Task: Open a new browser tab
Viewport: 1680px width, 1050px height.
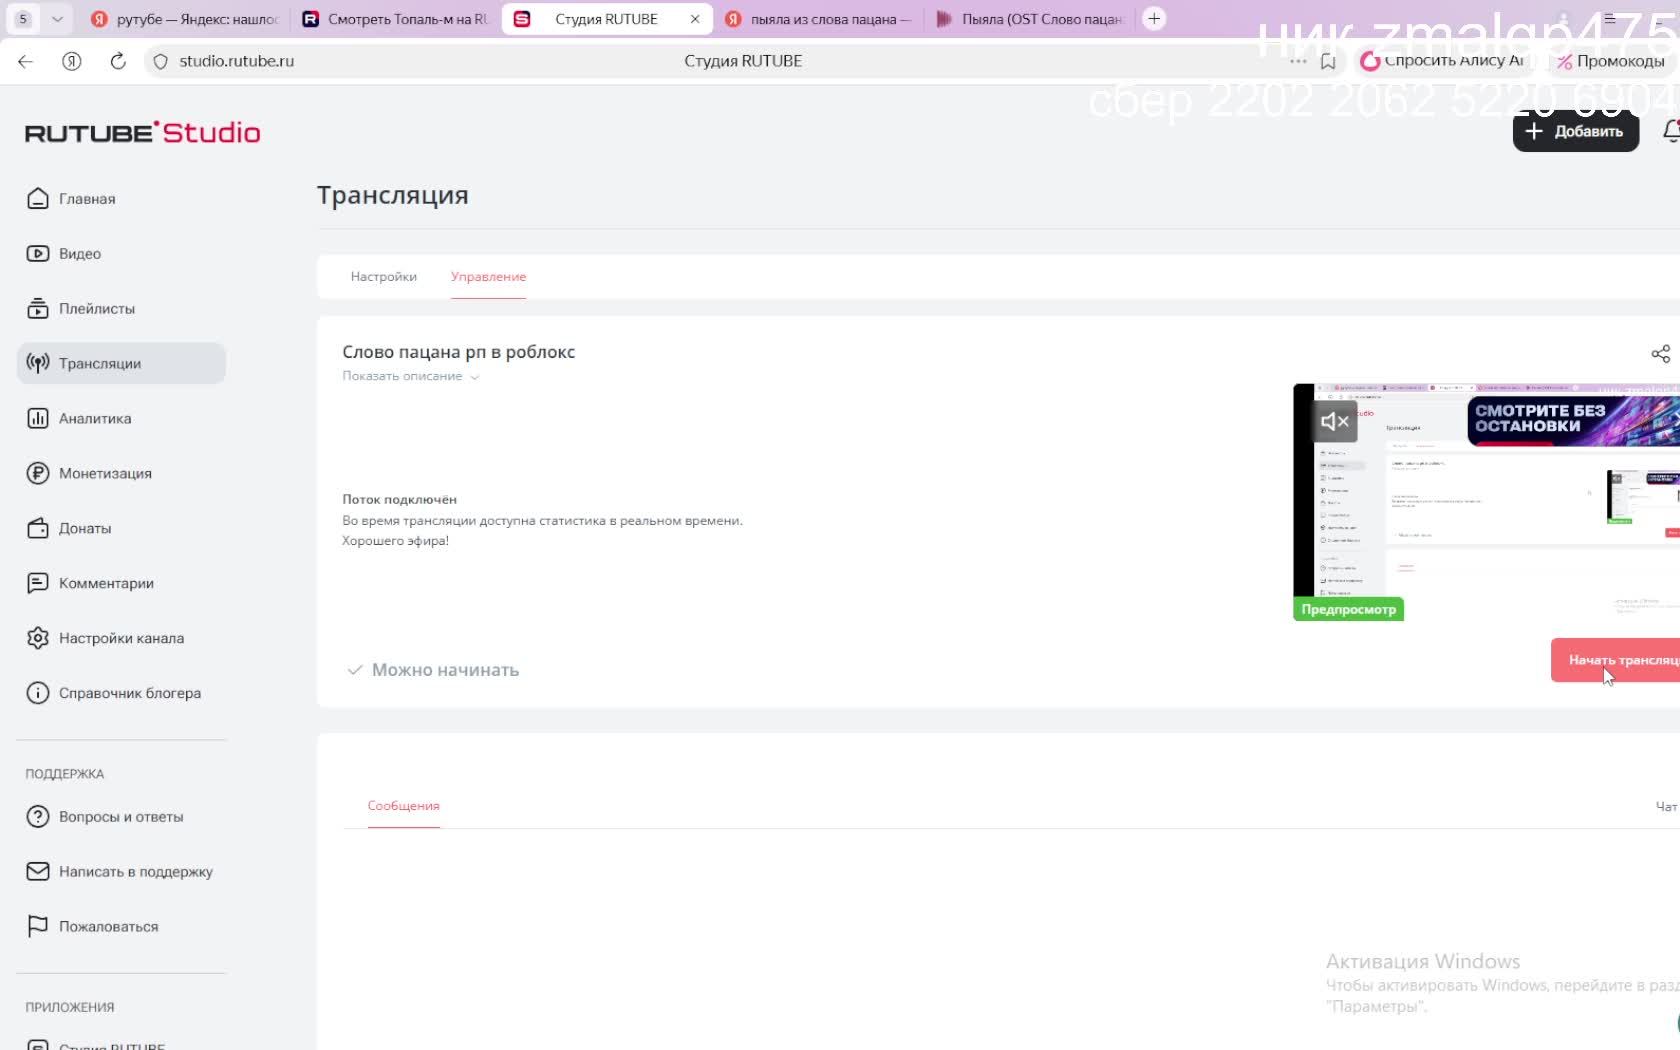Action: 1154,19
